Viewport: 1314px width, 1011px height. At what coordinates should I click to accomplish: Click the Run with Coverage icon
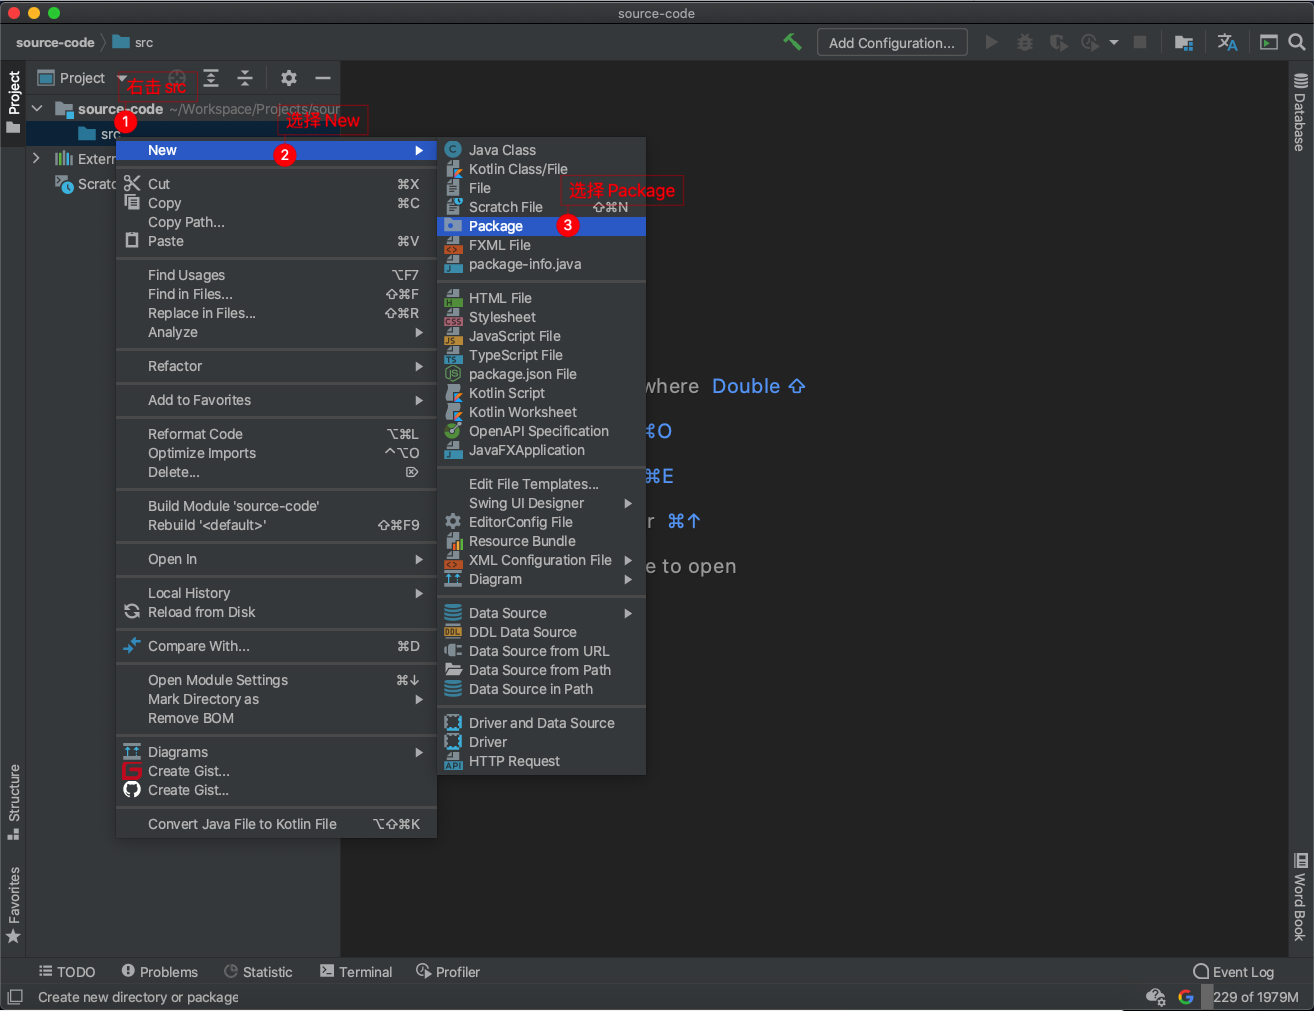(x=1058, y=42)
